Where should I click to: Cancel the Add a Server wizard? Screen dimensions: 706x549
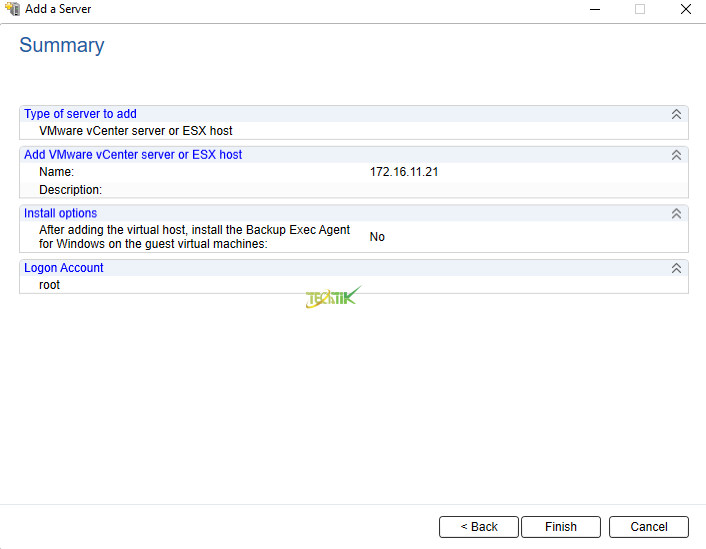[x=649, y=527]
